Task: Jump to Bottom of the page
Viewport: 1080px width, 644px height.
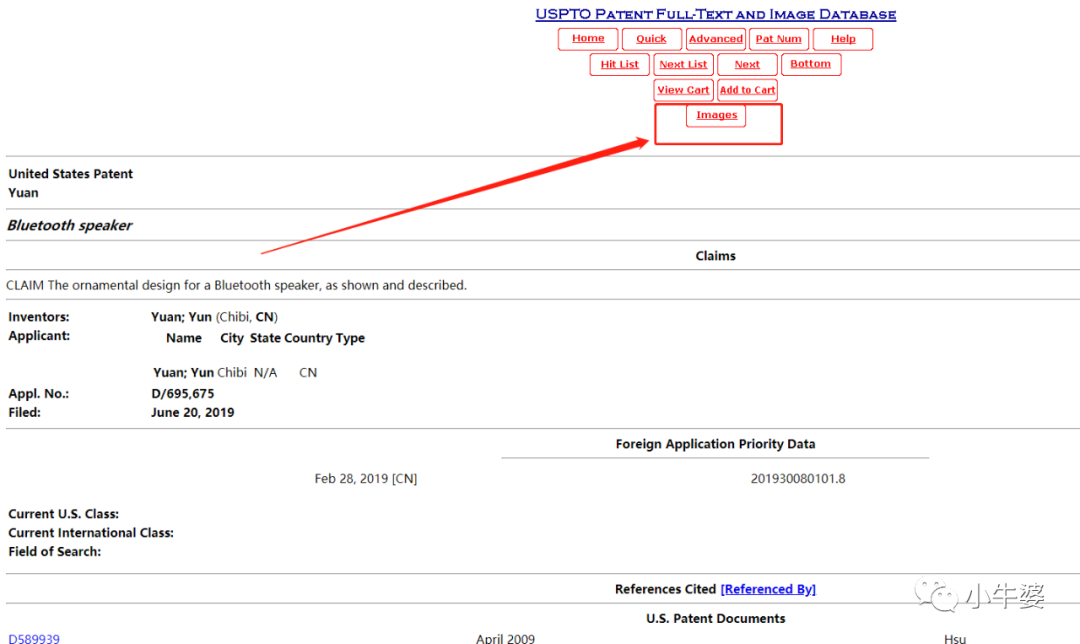Action: tap(810, 64)
